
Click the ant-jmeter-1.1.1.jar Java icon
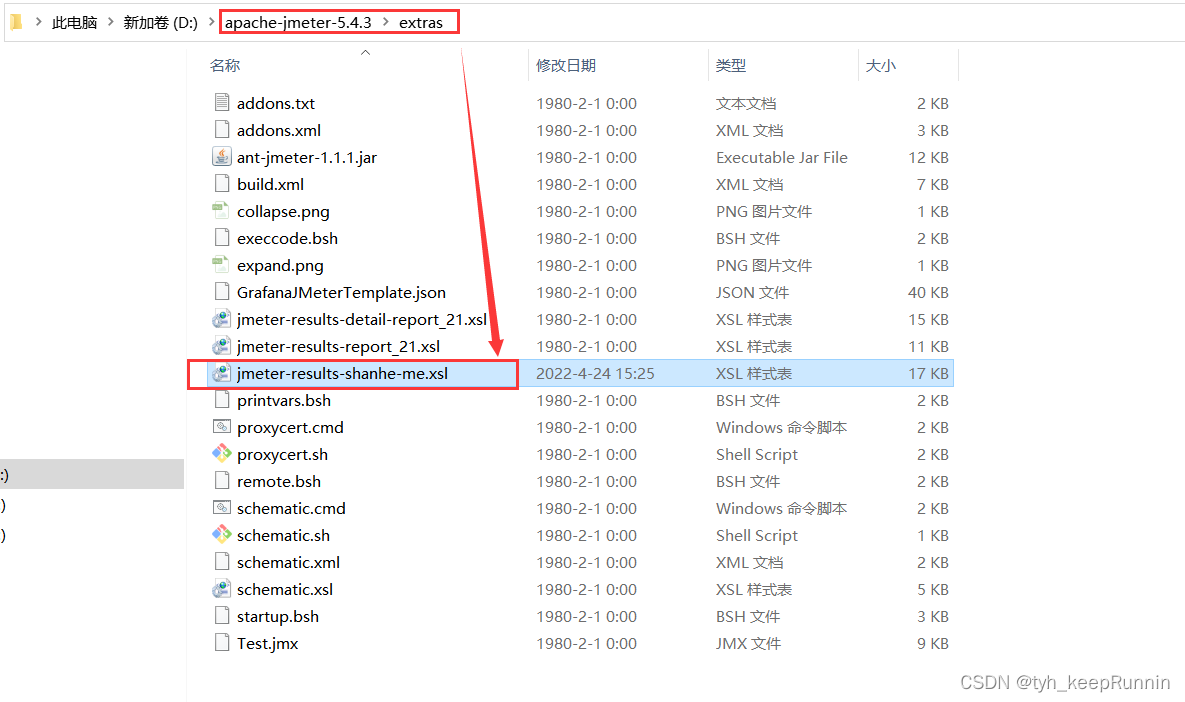click(x=221, y=156)
